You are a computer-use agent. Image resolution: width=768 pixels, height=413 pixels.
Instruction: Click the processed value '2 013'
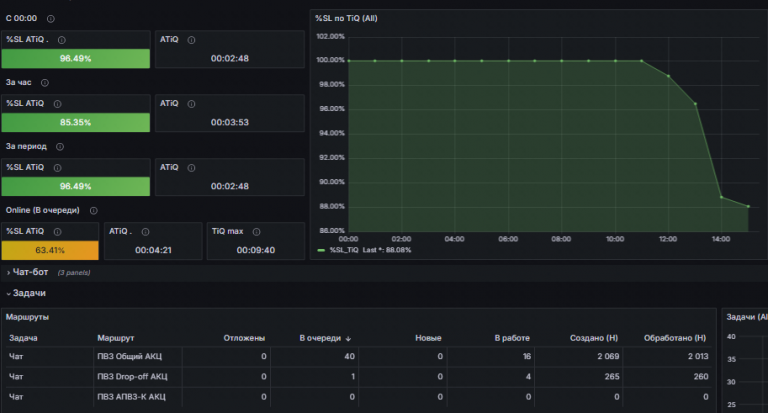click(697, 356)
